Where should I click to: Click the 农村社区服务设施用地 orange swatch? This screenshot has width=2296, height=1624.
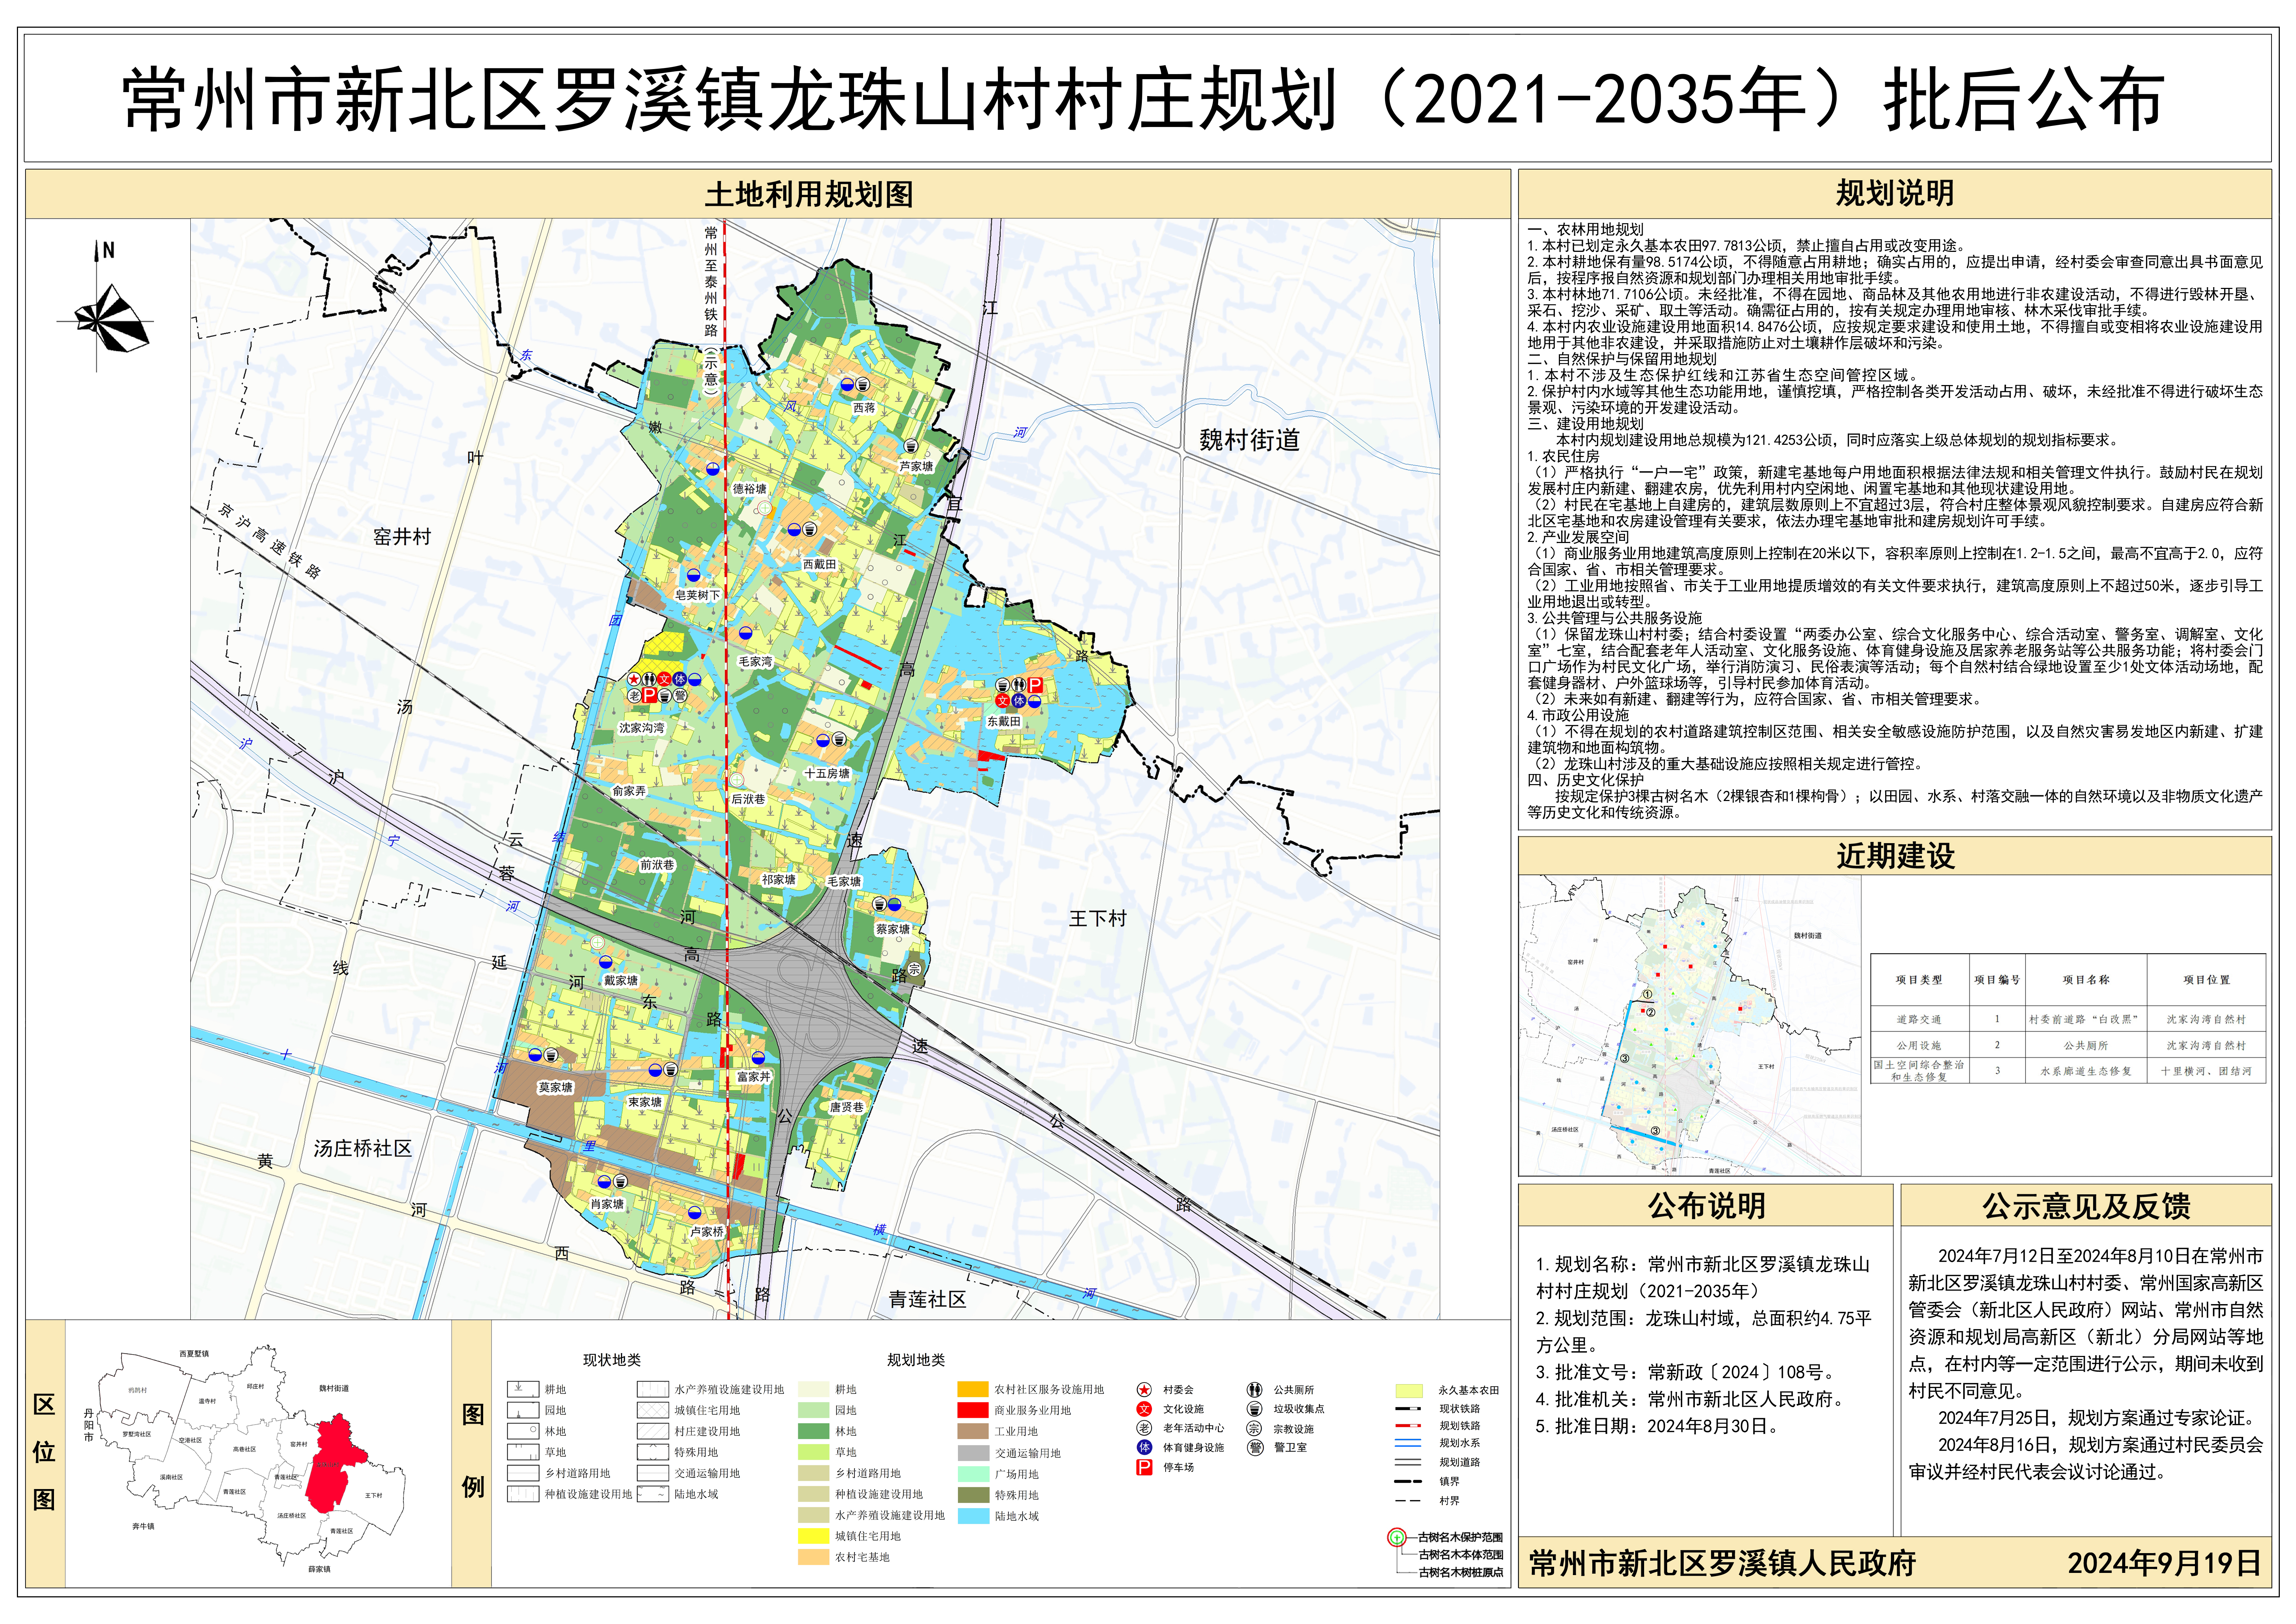coord(973,1389)
